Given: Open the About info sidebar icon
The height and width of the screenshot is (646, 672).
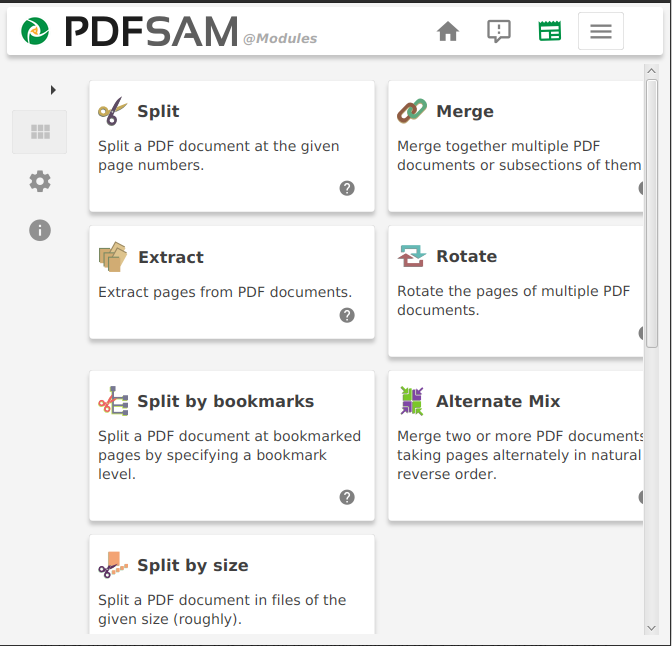Looking at the screenshot, I should tap(40, 230).
